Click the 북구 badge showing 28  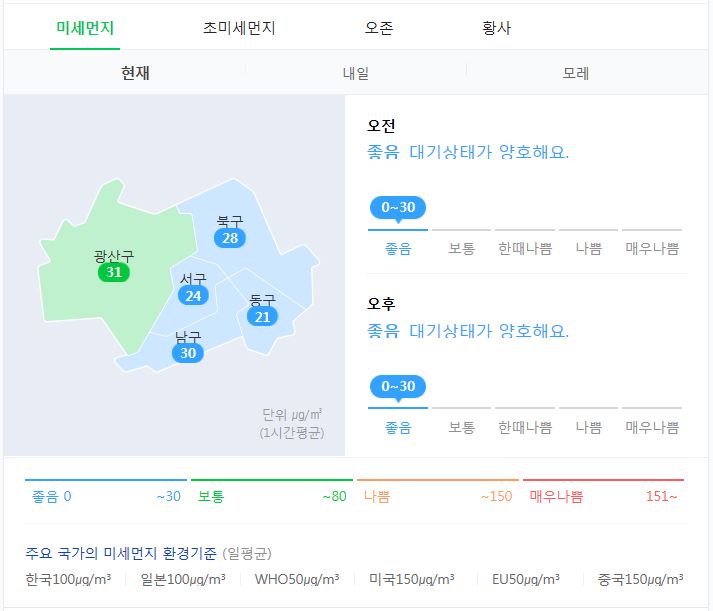230,238
